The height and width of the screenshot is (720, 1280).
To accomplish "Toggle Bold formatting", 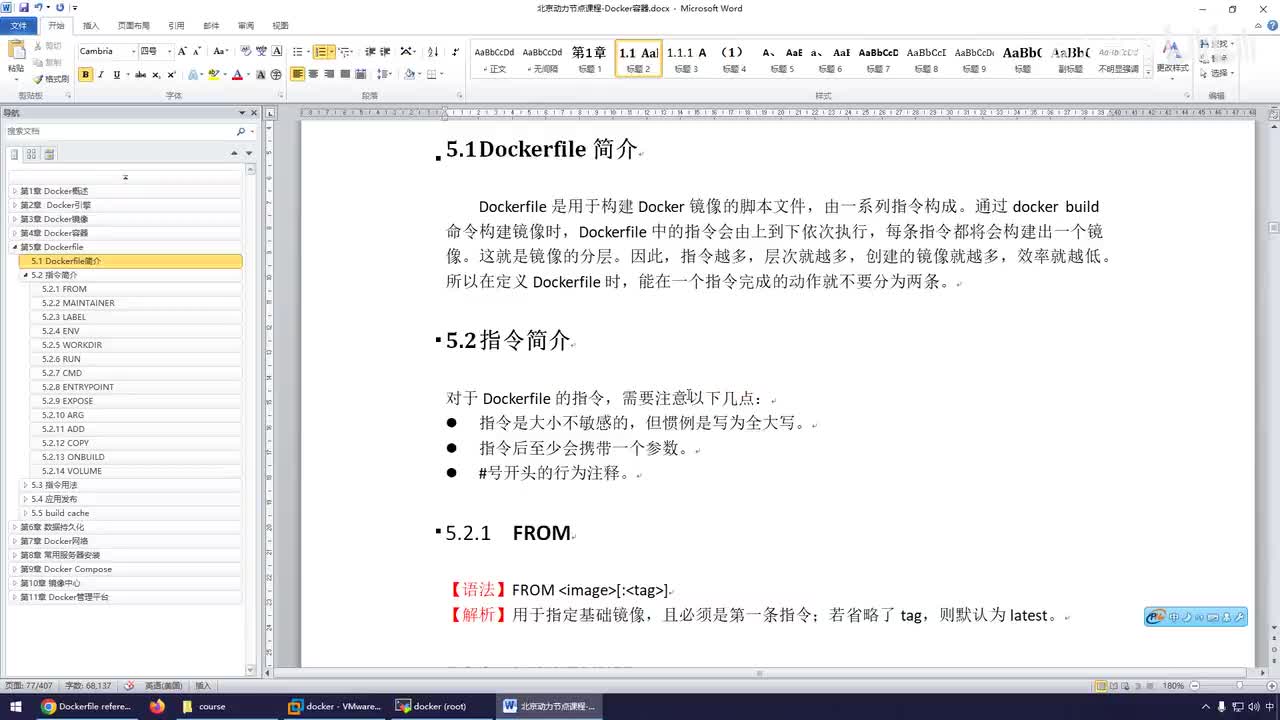I will [85, 74].
